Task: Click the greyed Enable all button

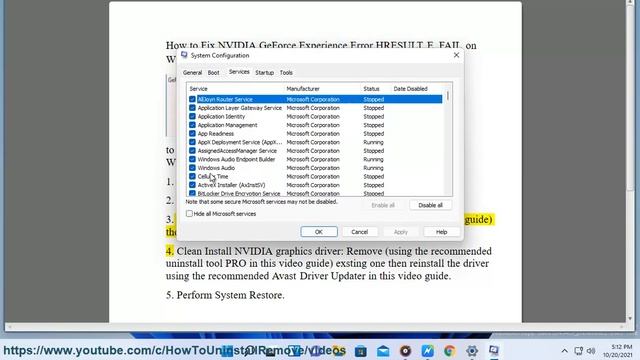Action: (383, 205)
